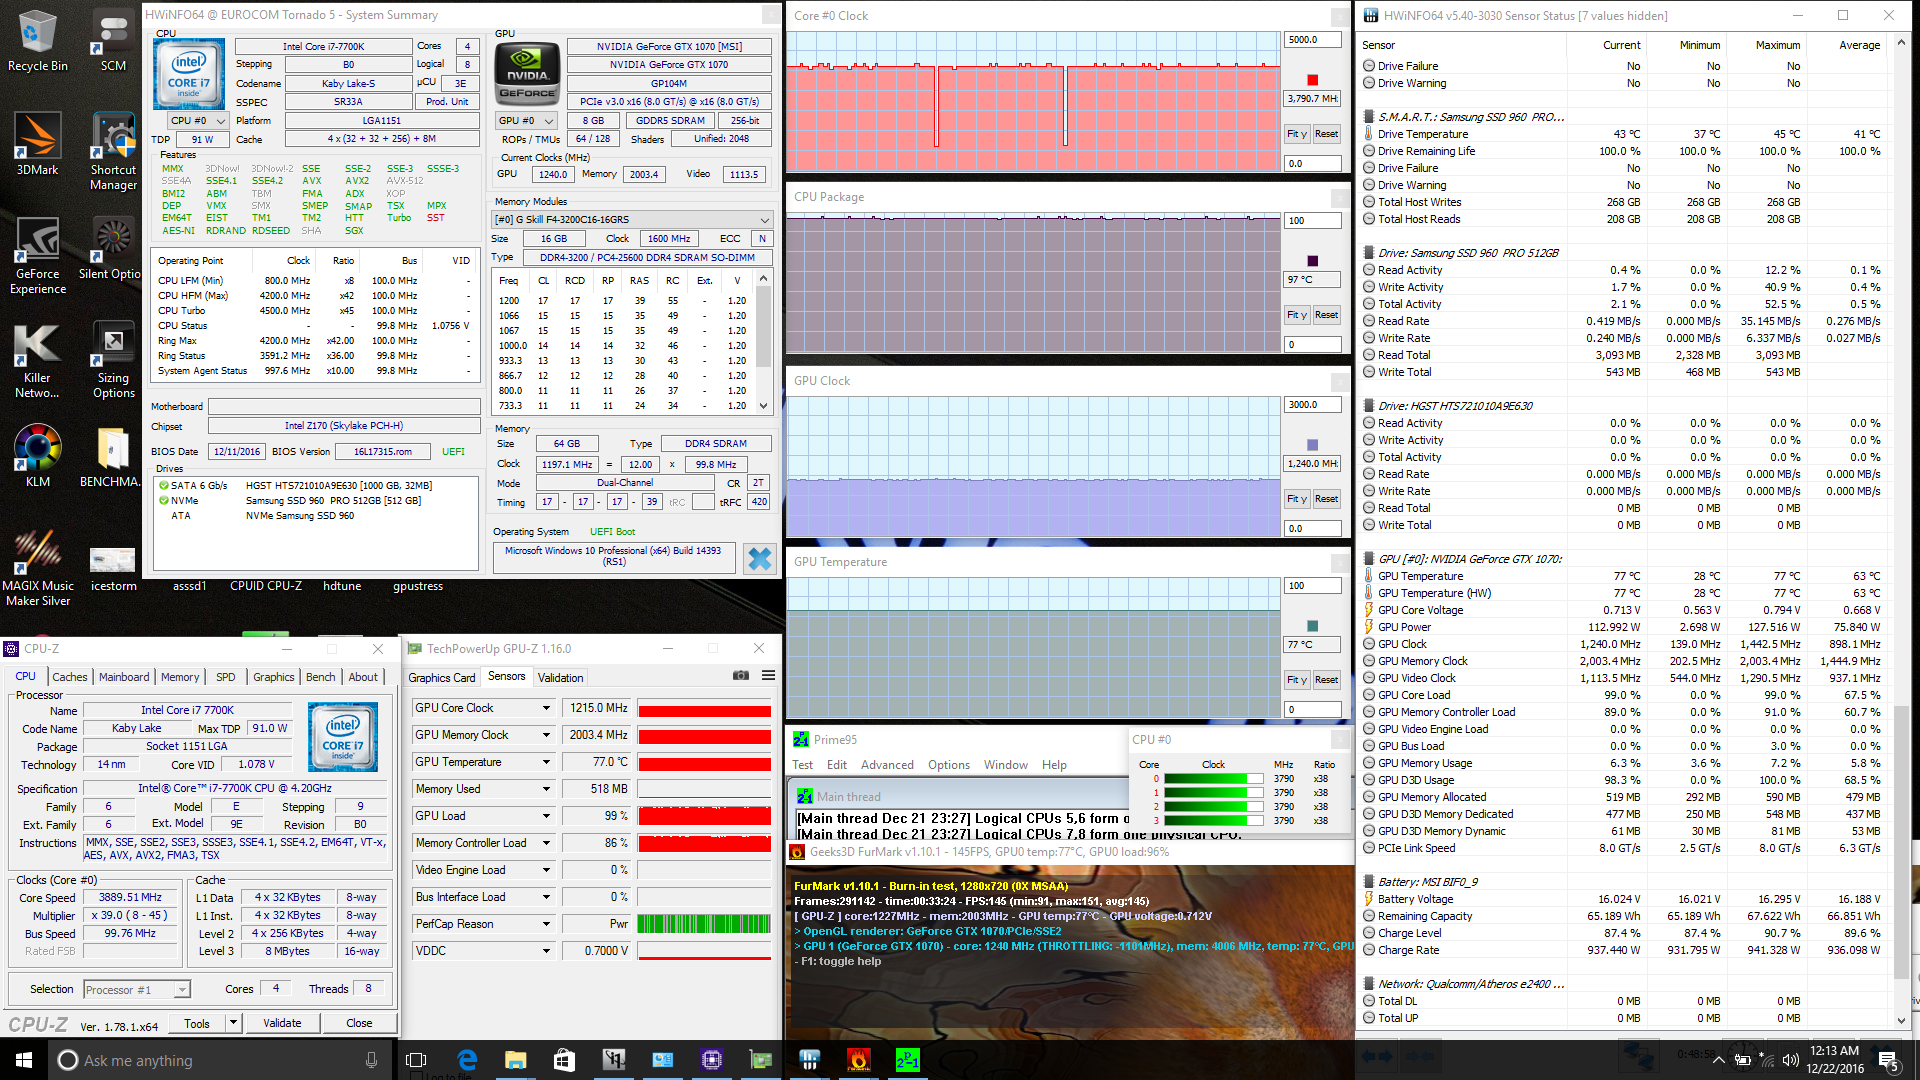Launch KLM desktop shortcut
Image resolution: width=1920 pixels, height=1080 pixels.
point(37,456)
